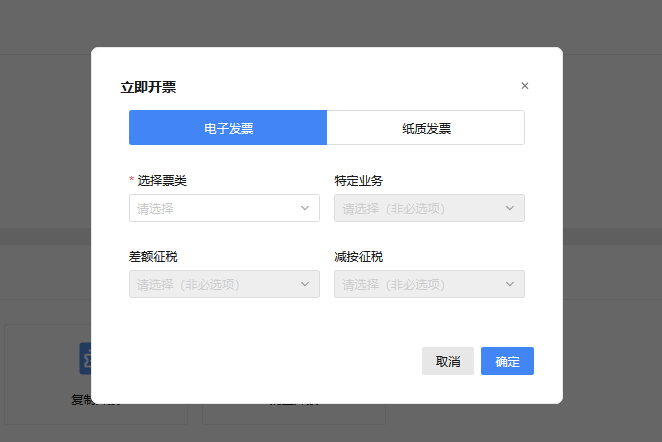Click the chevron arrow in 差额征税 box
Viewport: 662px width, 442px height.
point(305,284)
